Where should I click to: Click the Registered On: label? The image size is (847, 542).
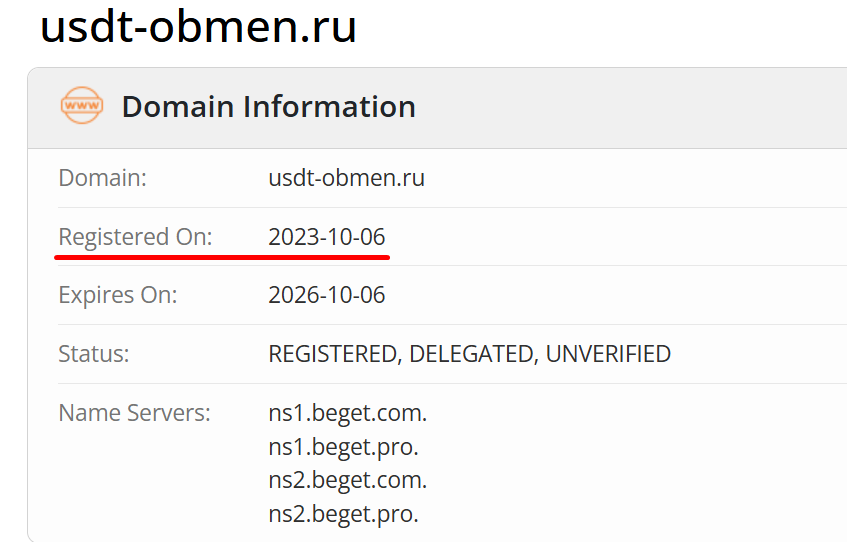[x=136, y=237]
